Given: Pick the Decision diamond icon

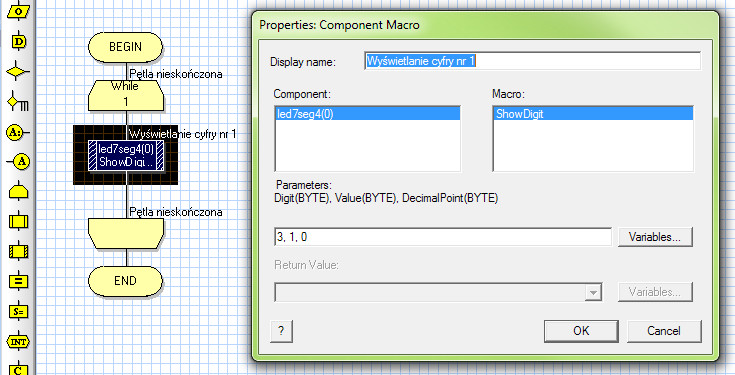Looking at the screenshot, I should [x=17, y=72].
